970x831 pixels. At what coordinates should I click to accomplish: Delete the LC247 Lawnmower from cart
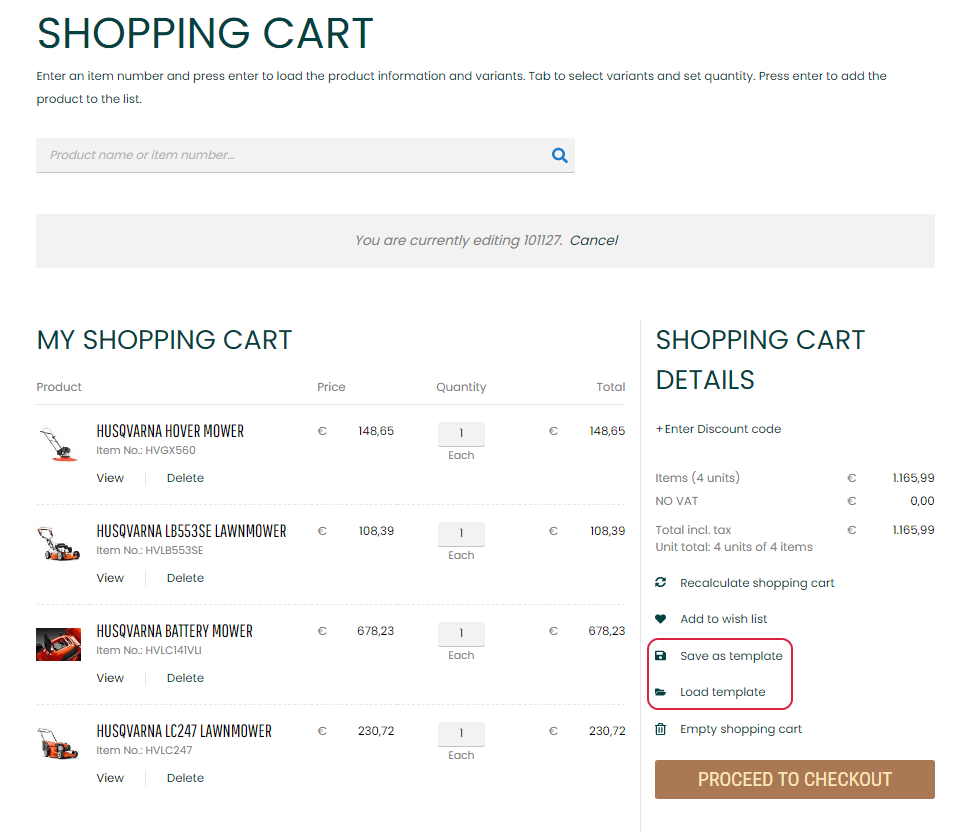coord(185,778)
